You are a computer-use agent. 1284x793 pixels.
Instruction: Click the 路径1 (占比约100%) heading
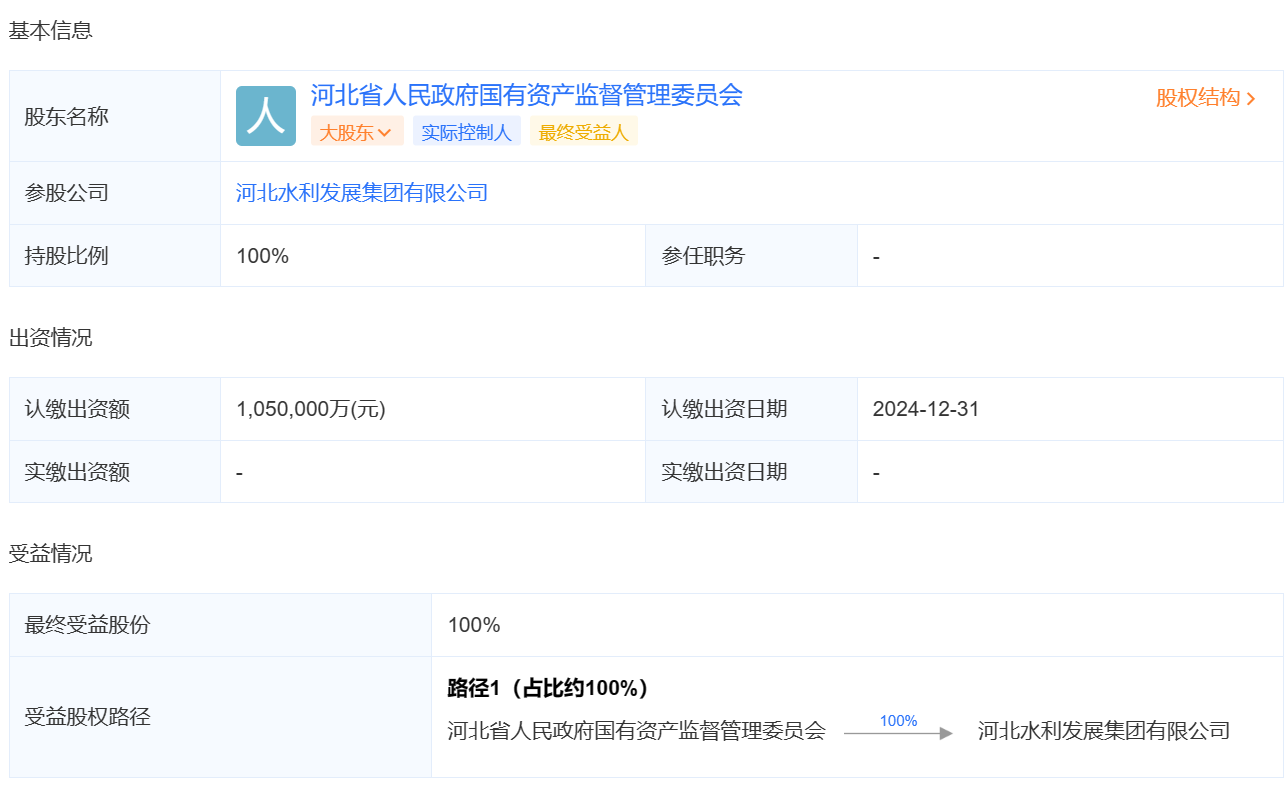point(548,688)
